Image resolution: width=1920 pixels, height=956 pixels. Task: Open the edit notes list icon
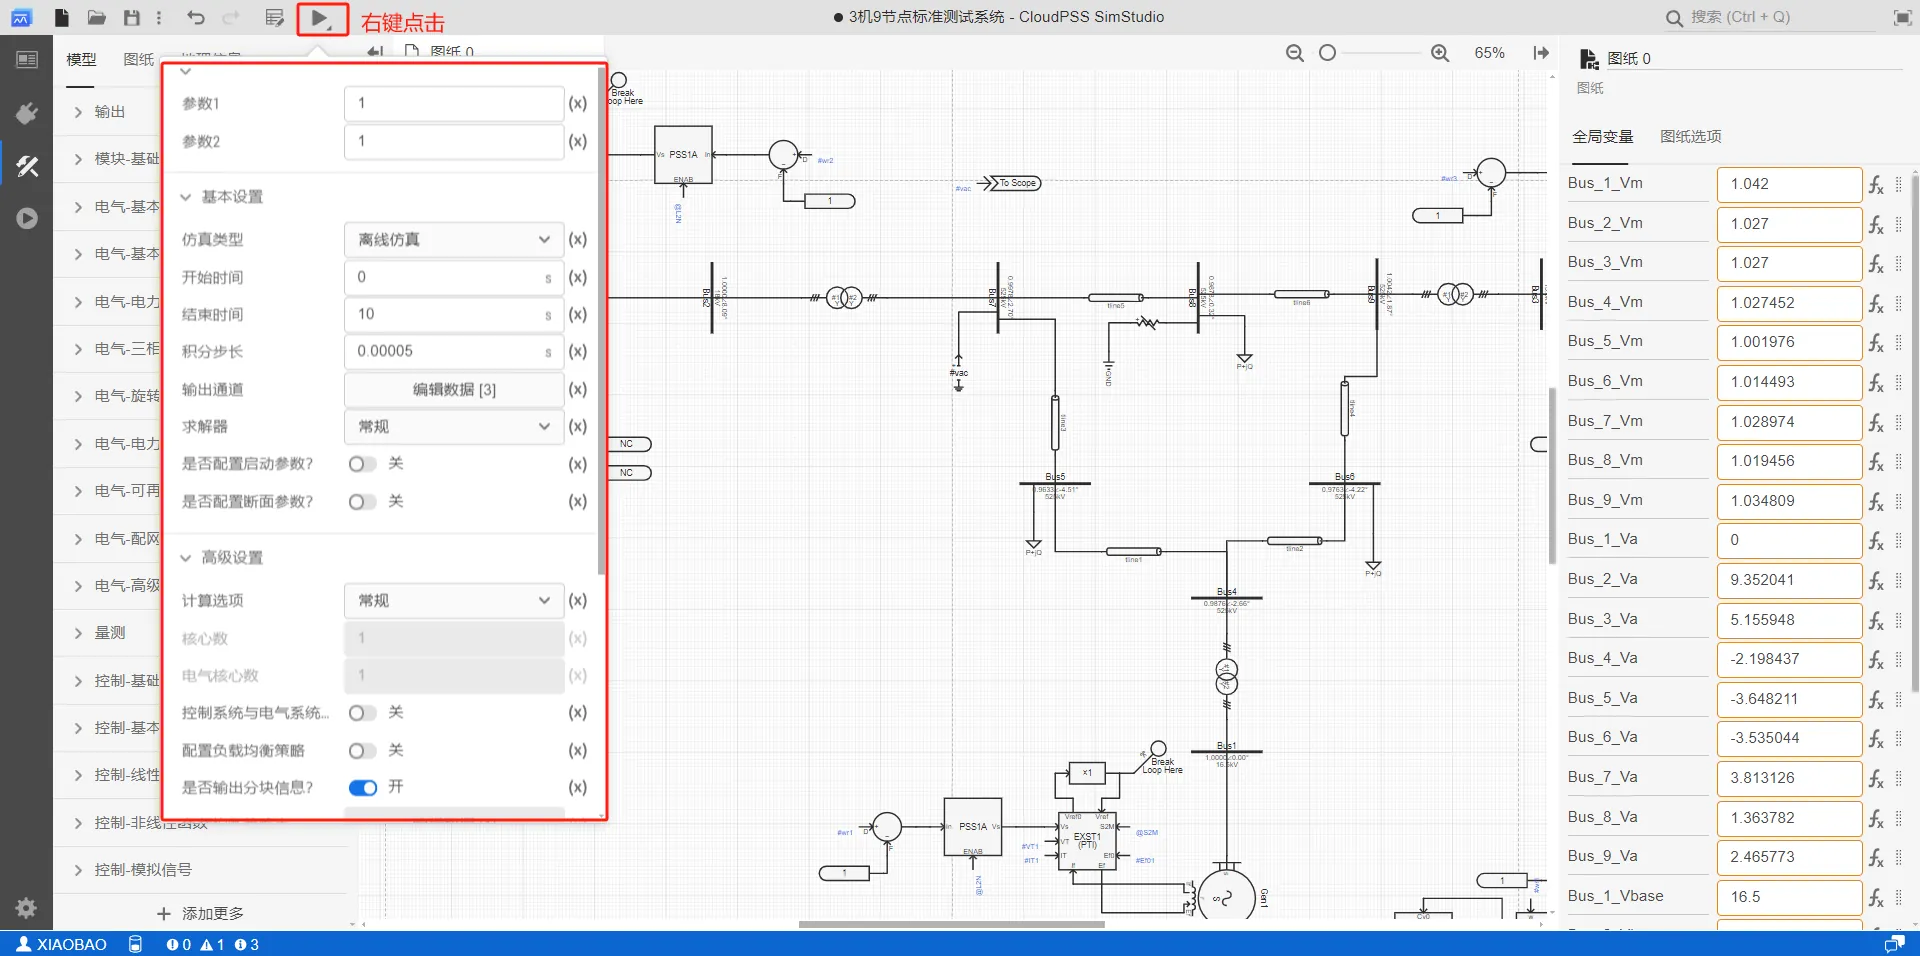274,17
